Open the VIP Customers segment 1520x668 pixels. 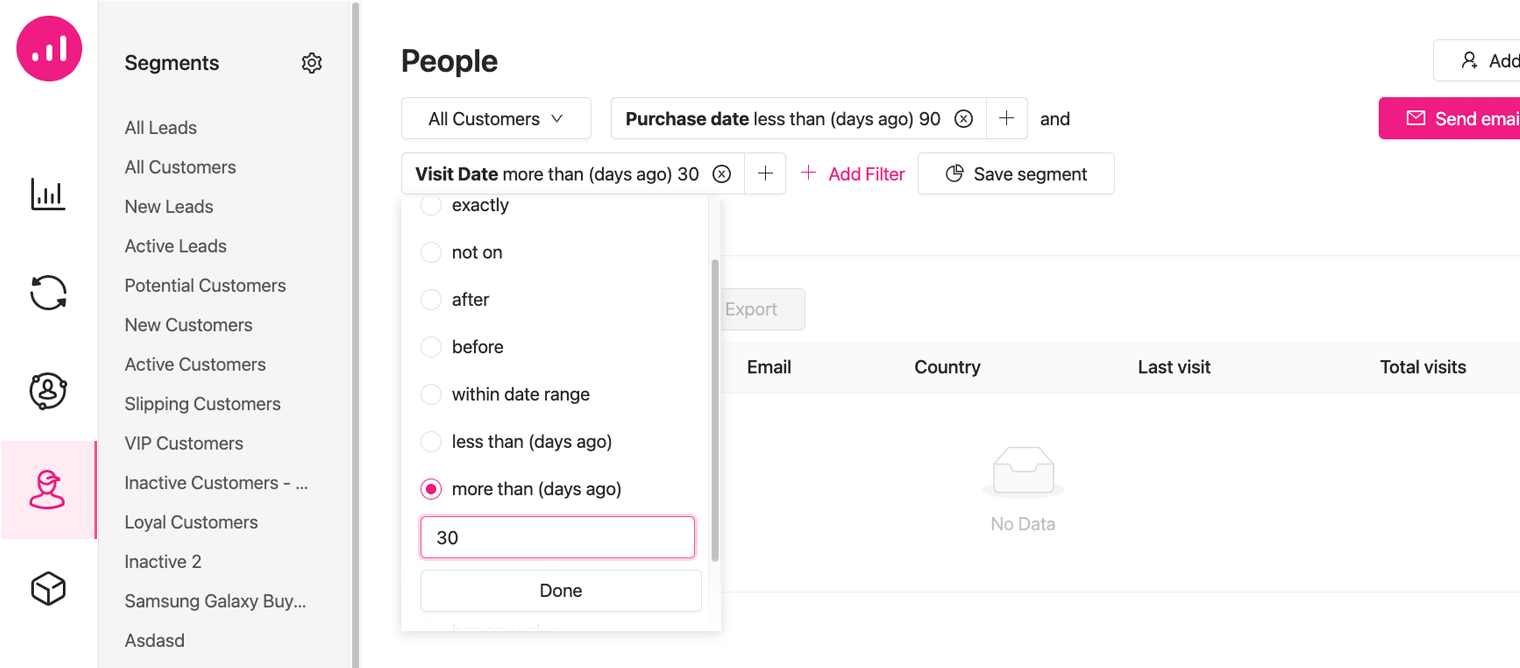pos(184,443)
